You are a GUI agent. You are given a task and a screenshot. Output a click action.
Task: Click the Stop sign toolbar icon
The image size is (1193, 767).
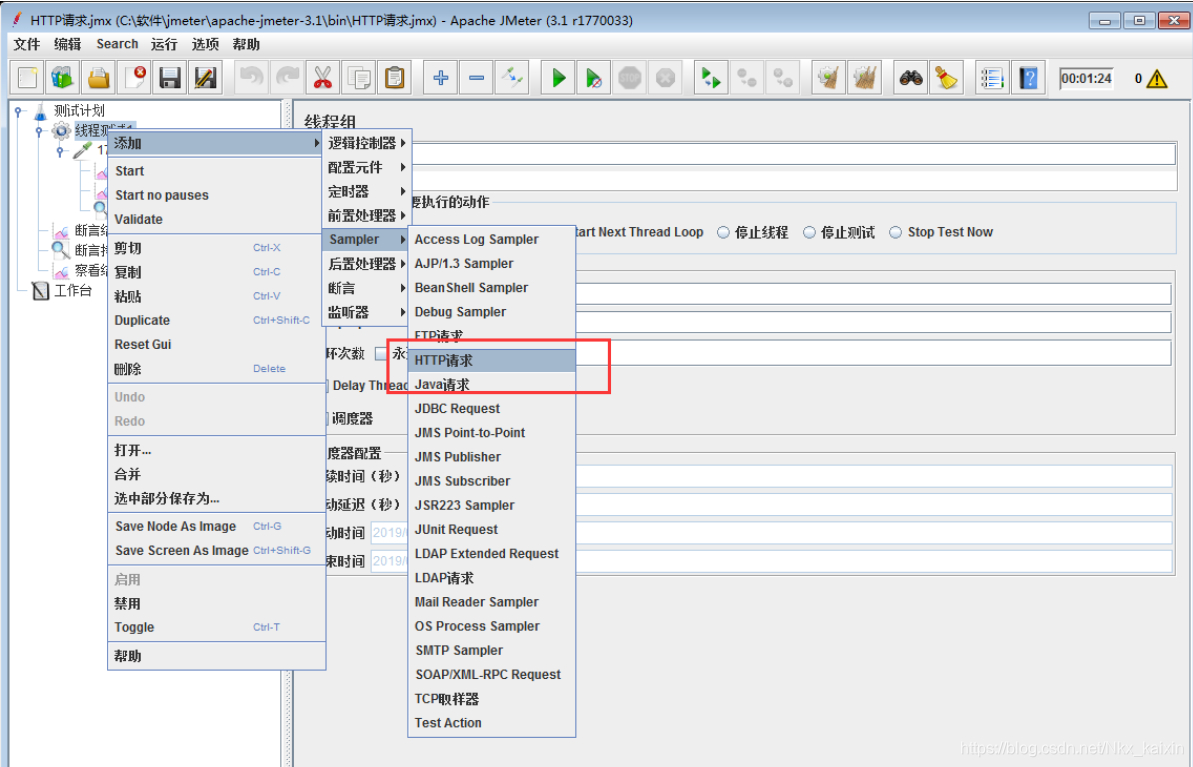click(x=630, y=78)
